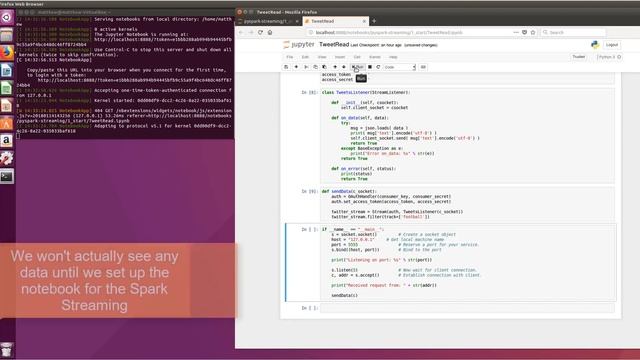Open the View menu in Jupyter
Screen dimensions: 640x360
click(x=322, y=57)
